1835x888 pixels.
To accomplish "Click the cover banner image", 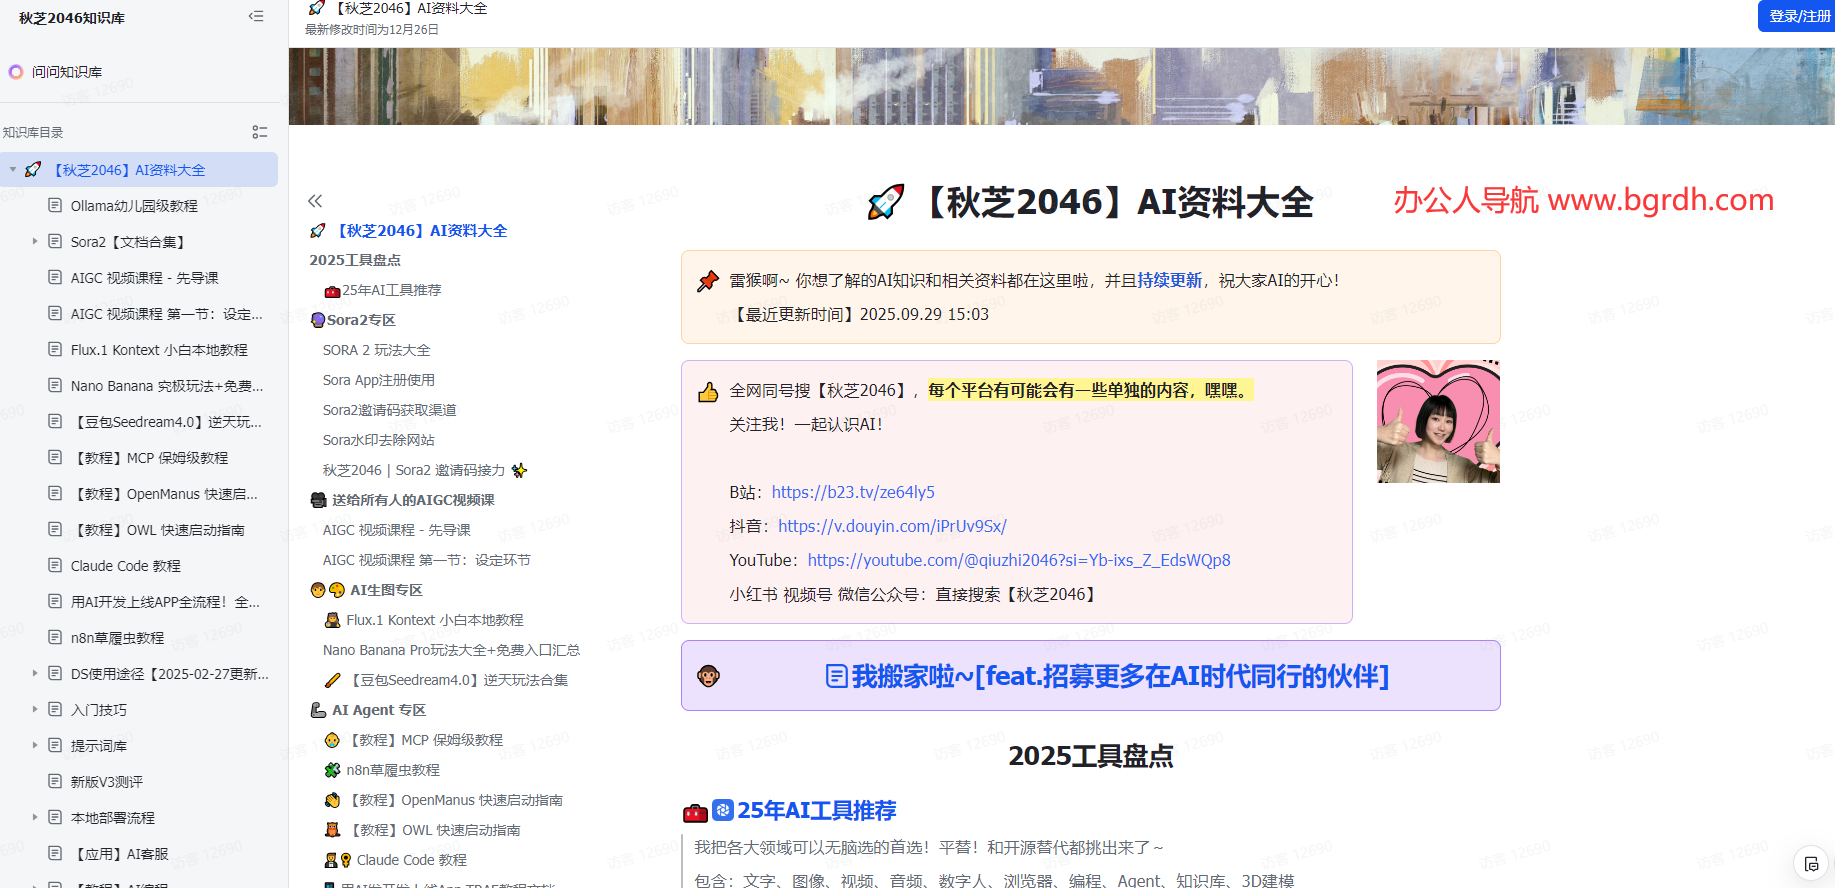I will coord(1062,86).
